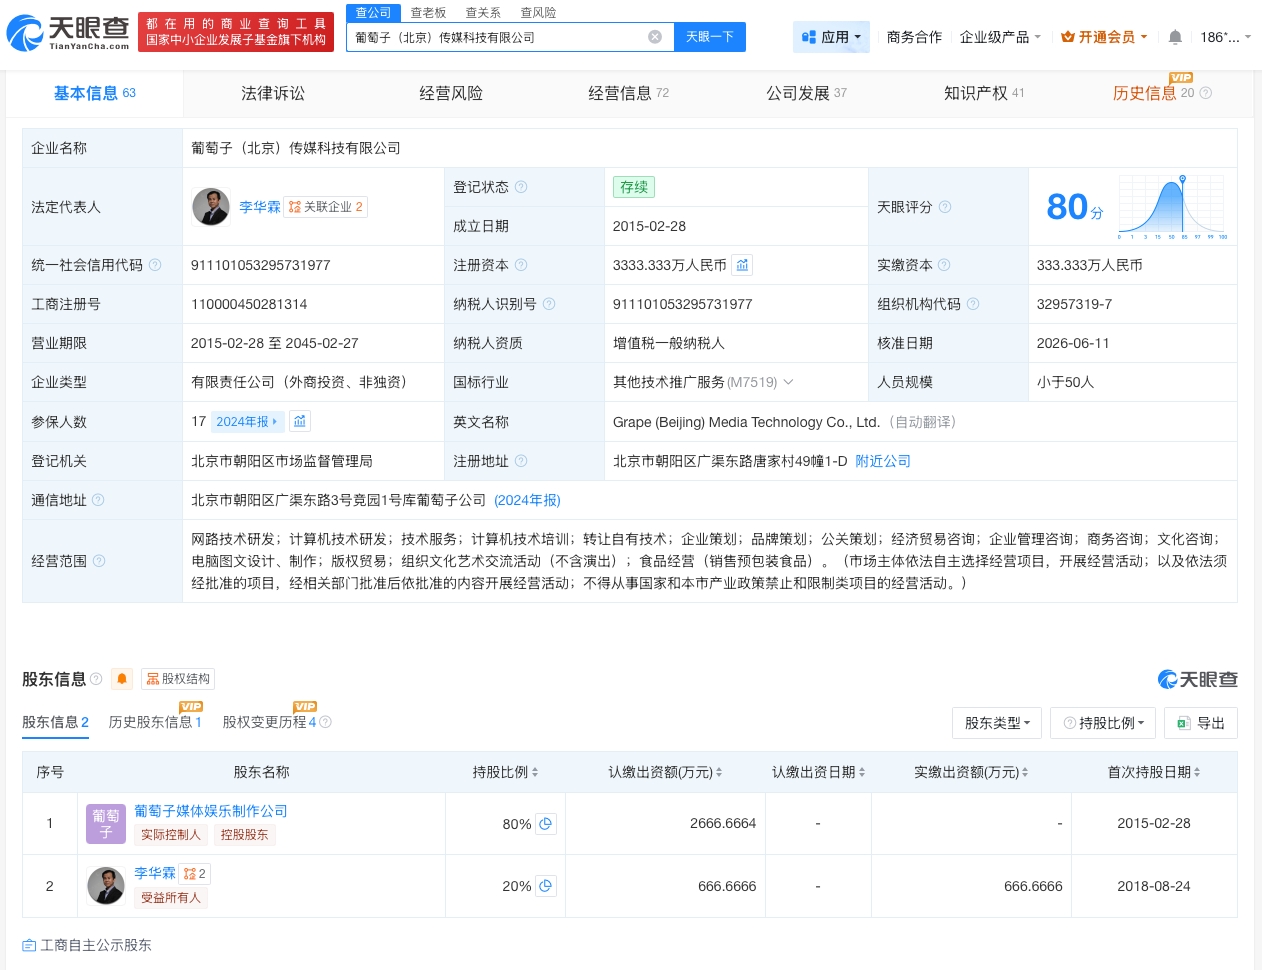The image size is (1262, 970).
Task: Click 李华霖 shareholder photo in row 2
Action: 106,886
